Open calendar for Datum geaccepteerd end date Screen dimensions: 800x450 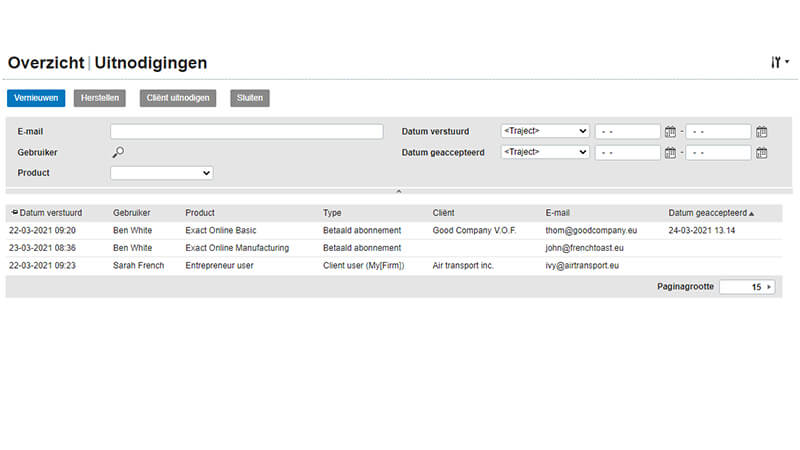coord(761,153)
